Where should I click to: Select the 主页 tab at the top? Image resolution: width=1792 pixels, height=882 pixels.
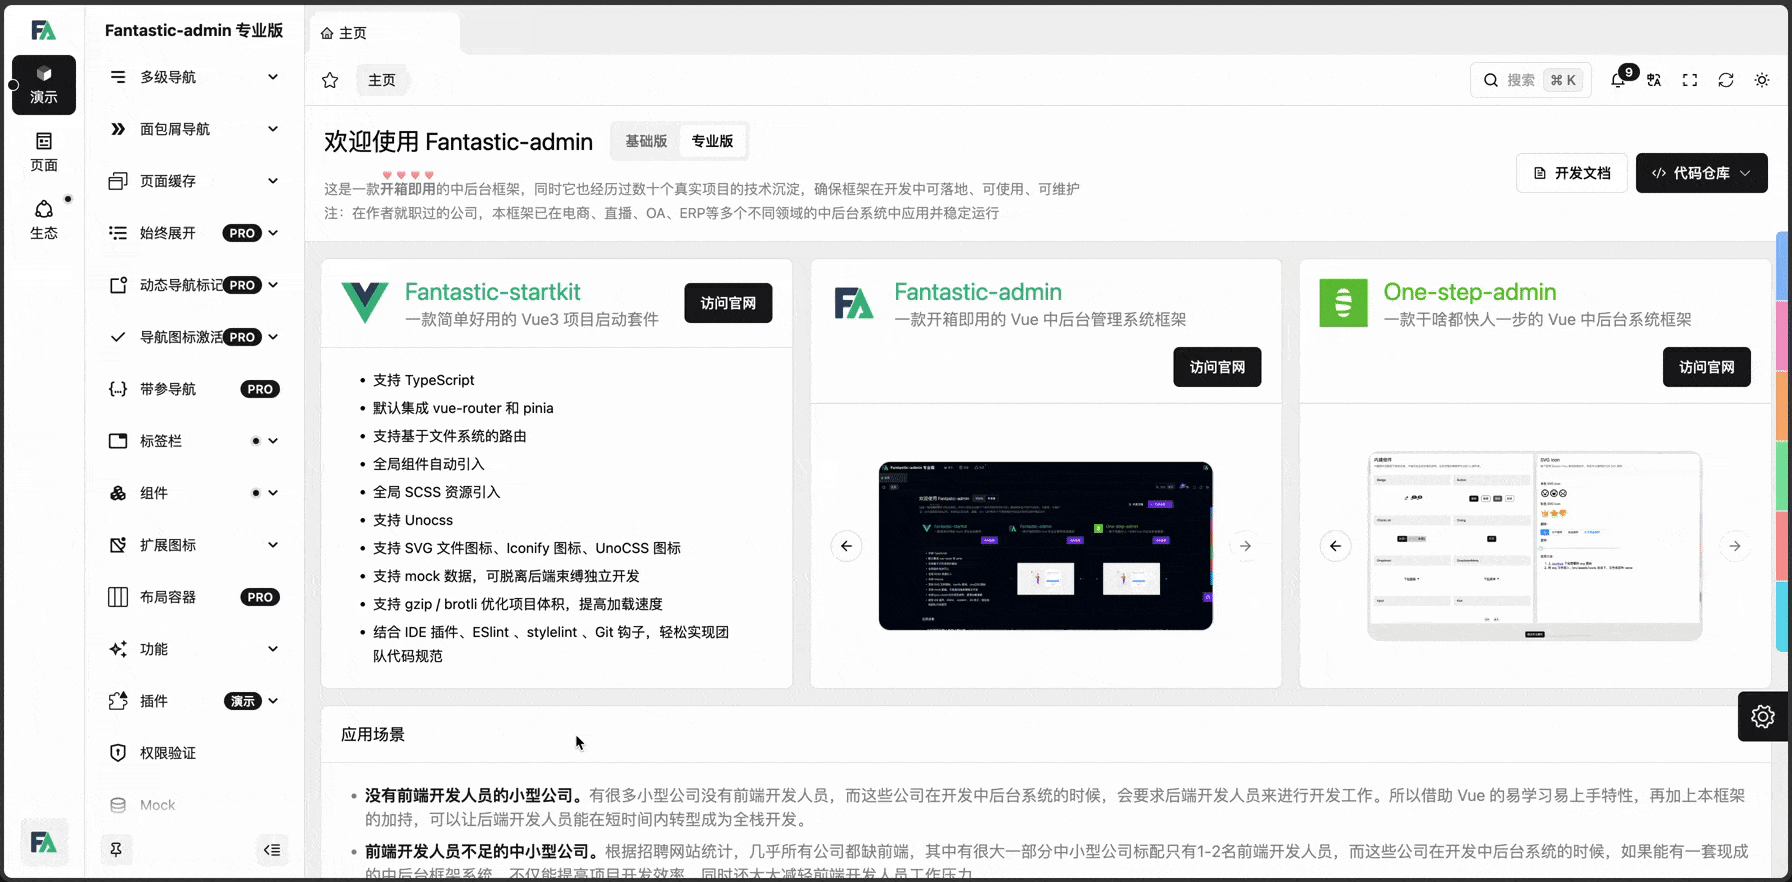pyautogui.click(x=384, y=33)
